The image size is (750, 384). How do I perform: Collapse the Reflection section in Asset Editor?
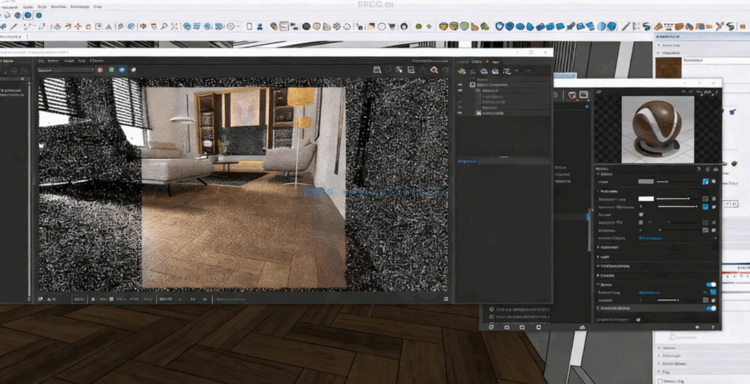coord(598,191)
